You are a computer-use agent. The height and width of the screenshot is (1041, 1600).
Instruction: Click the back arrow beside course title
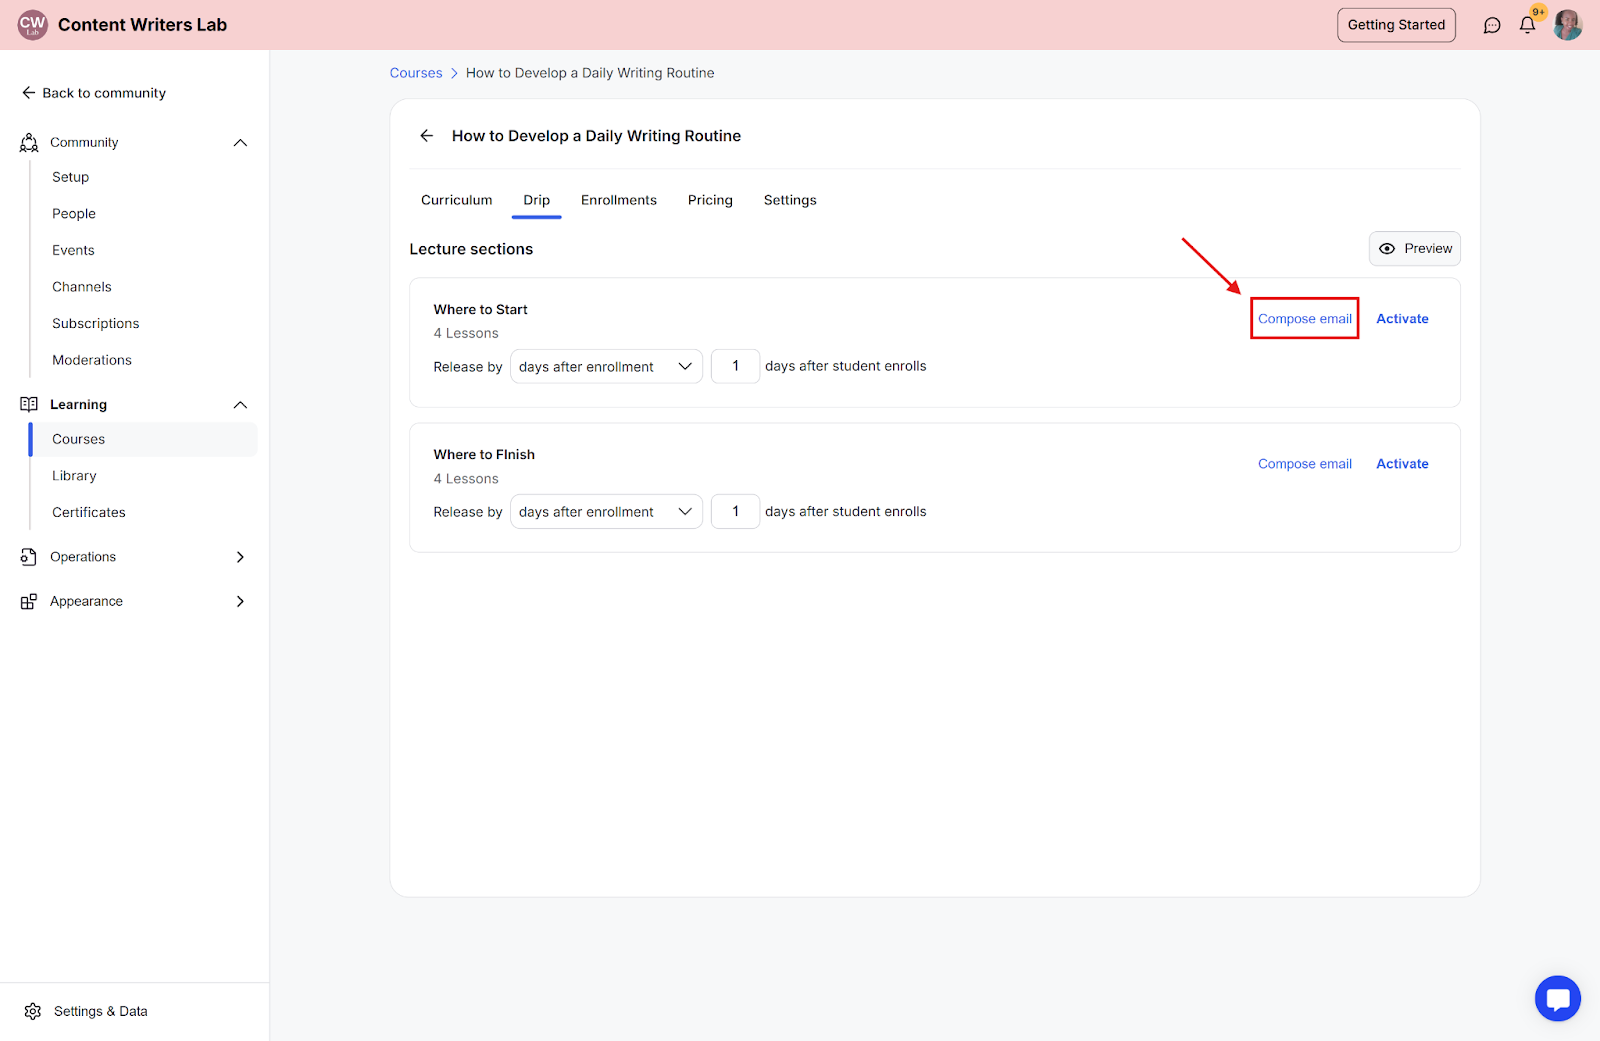pyautogui.click(x=427, y=136)
